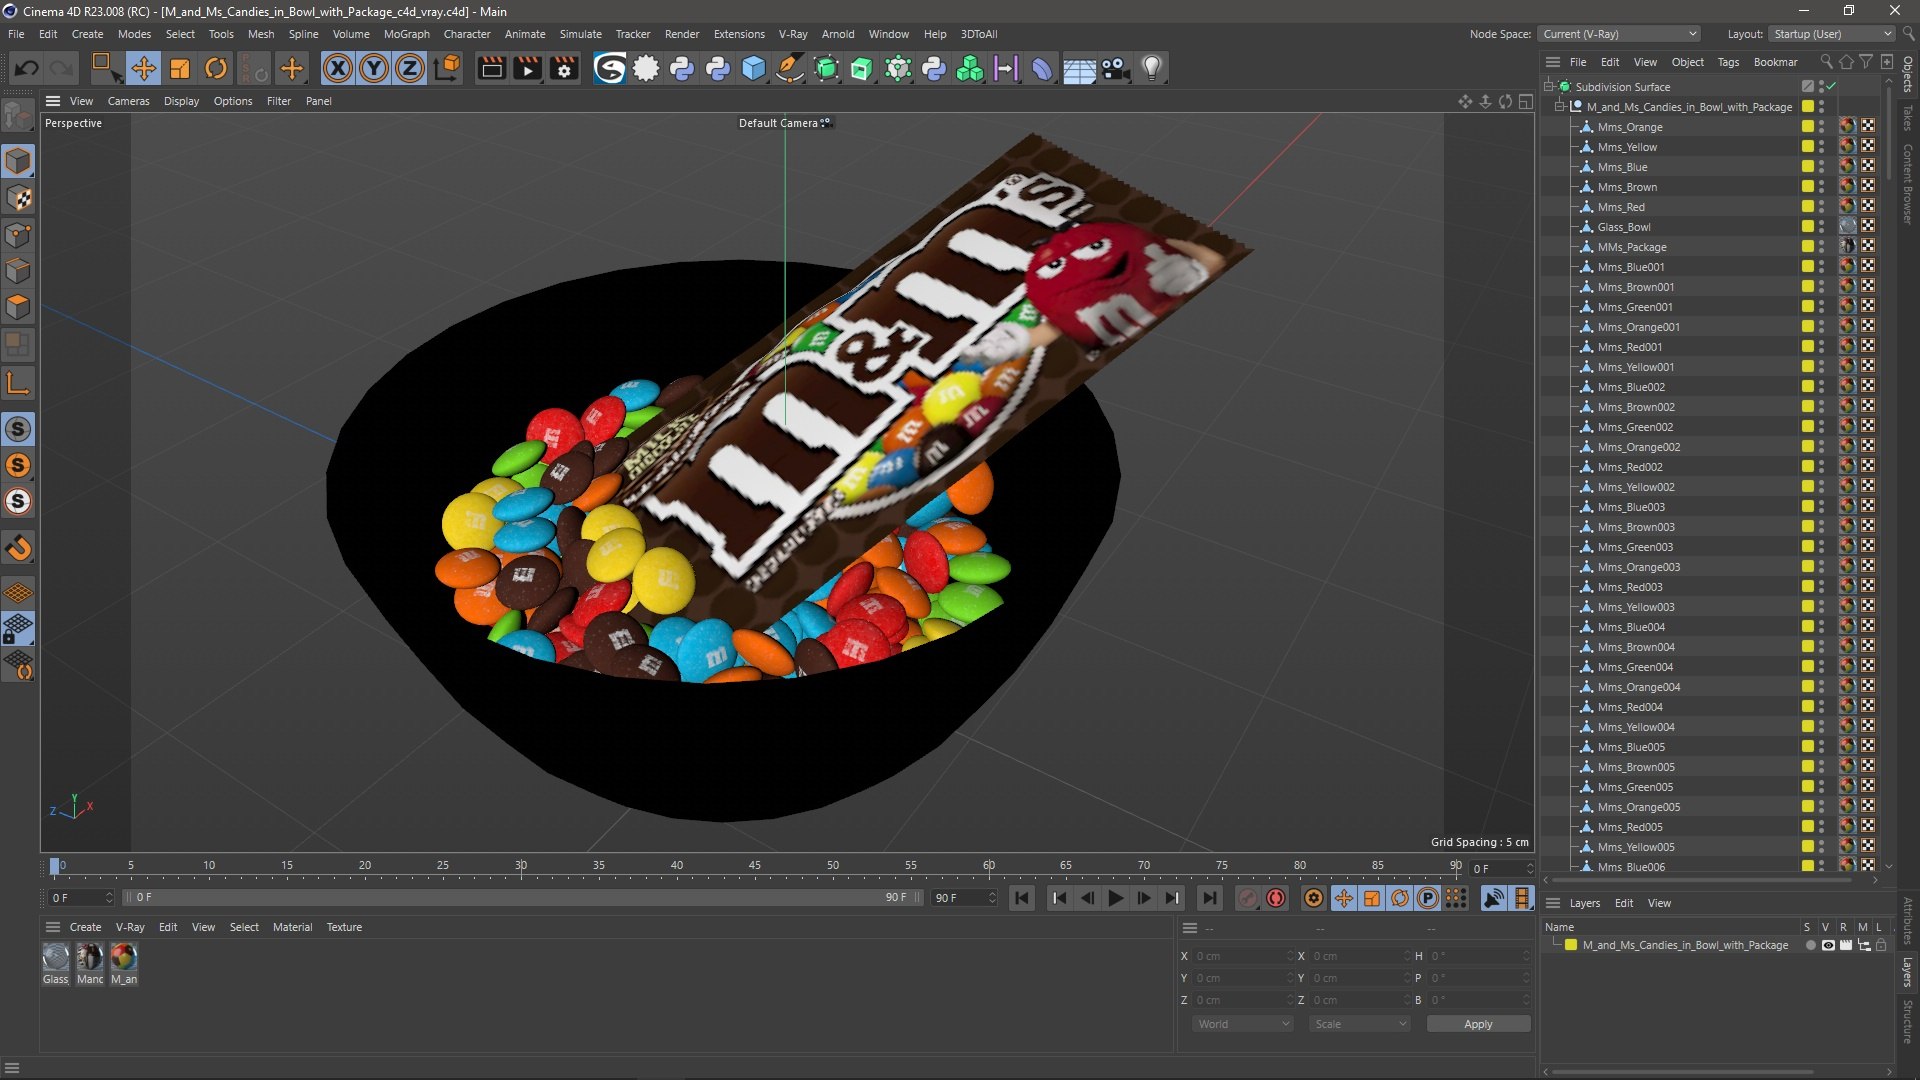1920x1080 pixels.
Task: Open the Simulate menu
Action: pyautogui.click(x=580, y=34)
